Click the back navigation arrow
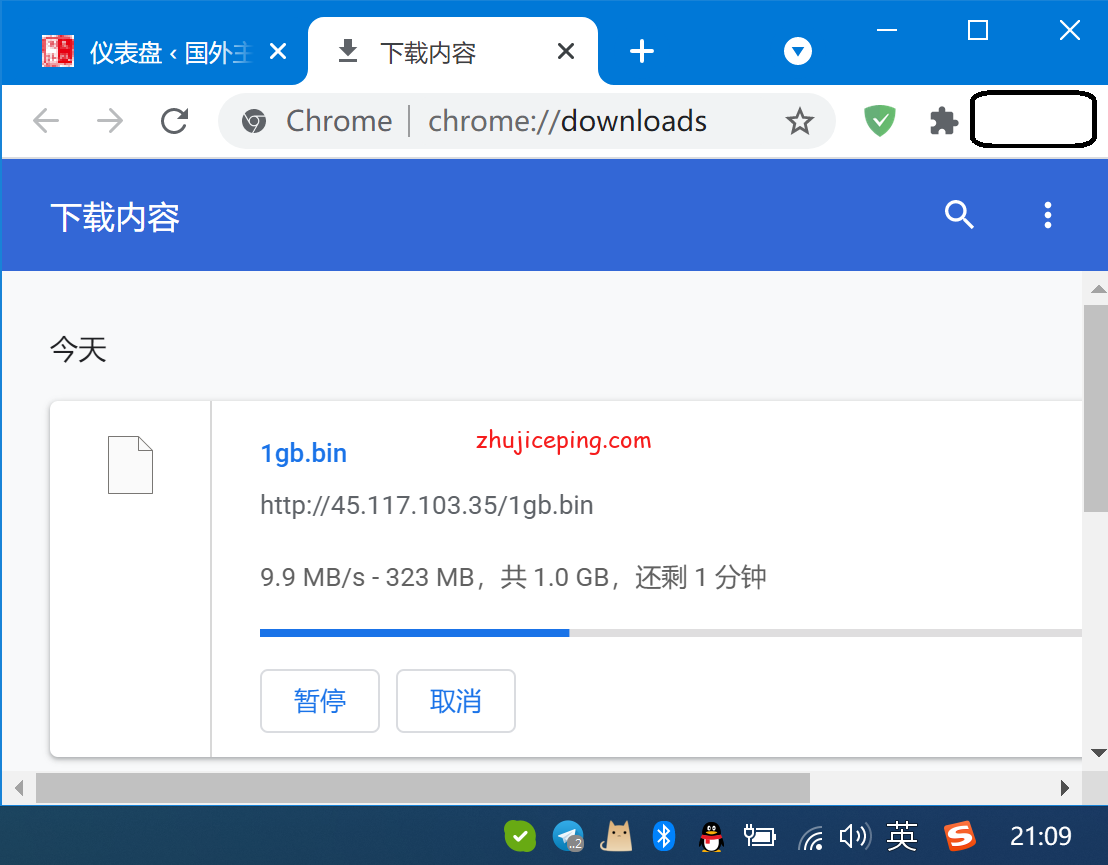The width and height of the screenshot is (1108, 865). click(x=46, y=121)
